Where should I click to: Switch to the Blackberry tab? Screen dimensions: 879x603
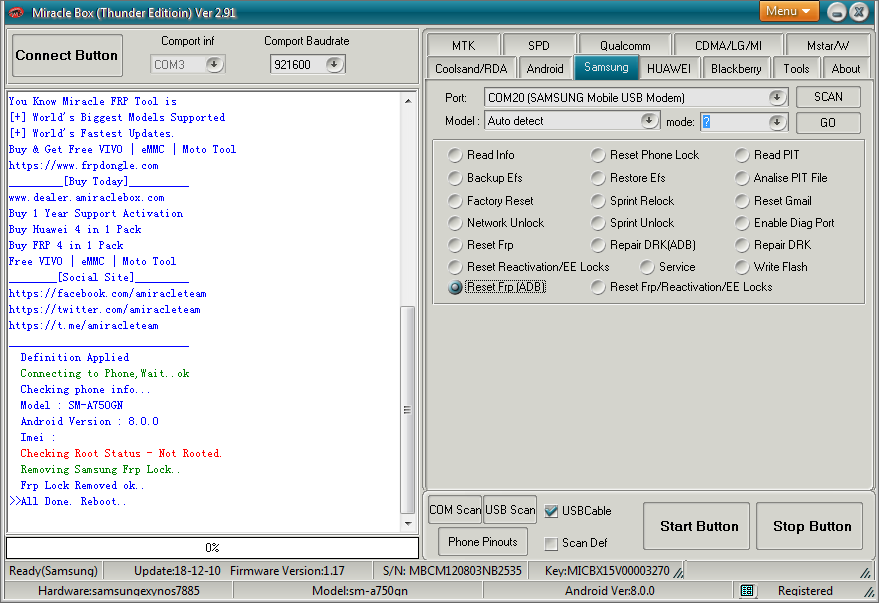point(736,68)
